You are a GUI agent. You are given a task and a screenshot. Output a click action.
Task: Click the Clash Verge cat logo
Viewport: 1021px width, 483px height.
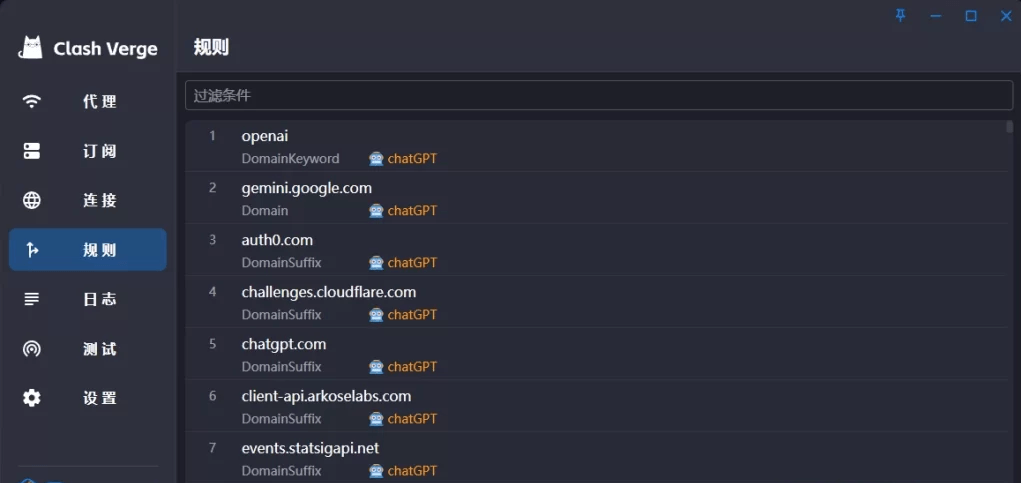[x=31, y=48]
